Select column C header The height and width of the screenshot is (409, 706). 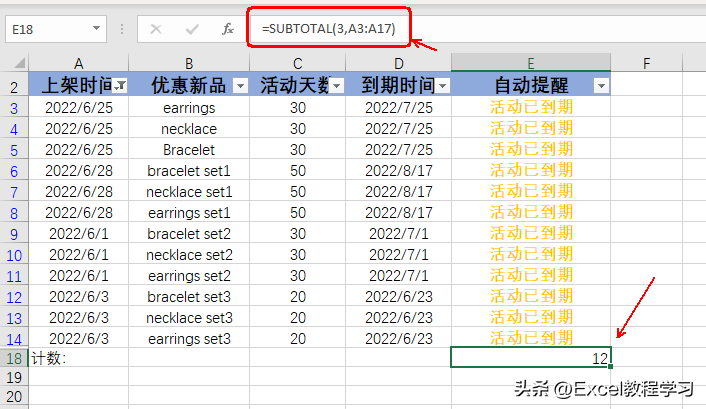(298, 63)
